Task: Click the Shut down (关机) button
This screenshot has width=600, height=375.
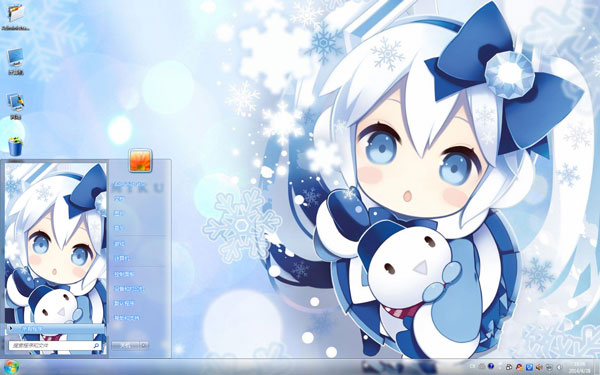Action: (126, 346)
